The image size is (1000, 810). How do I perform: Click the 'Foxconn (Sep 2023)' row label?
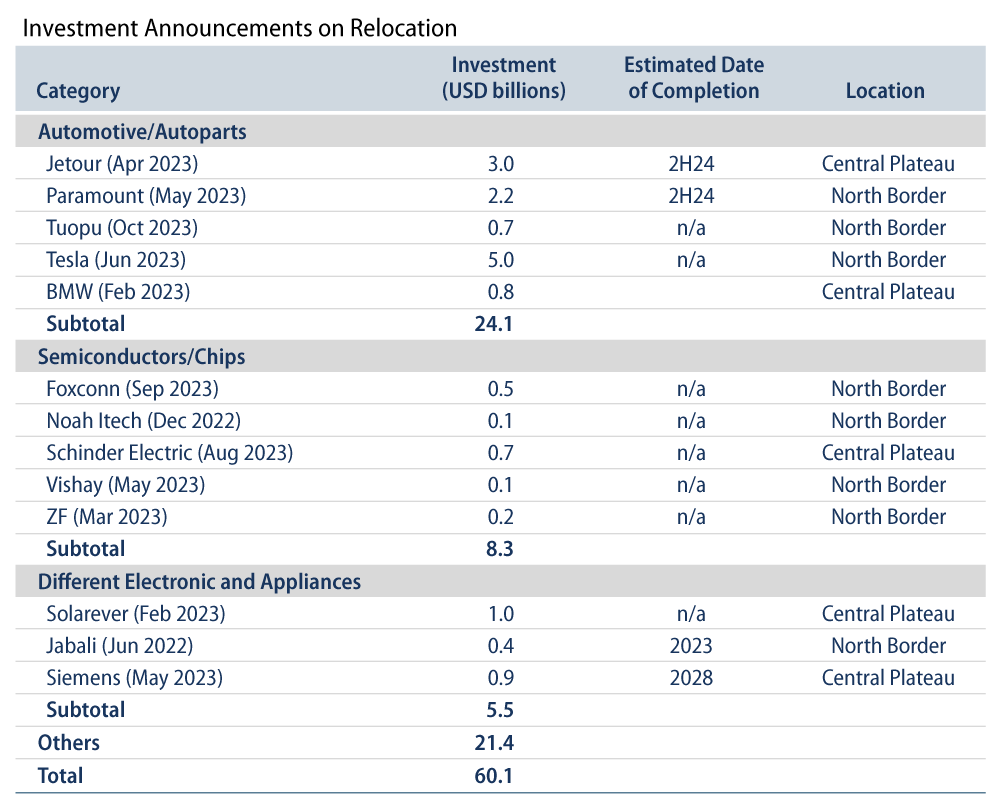(132, 389)
